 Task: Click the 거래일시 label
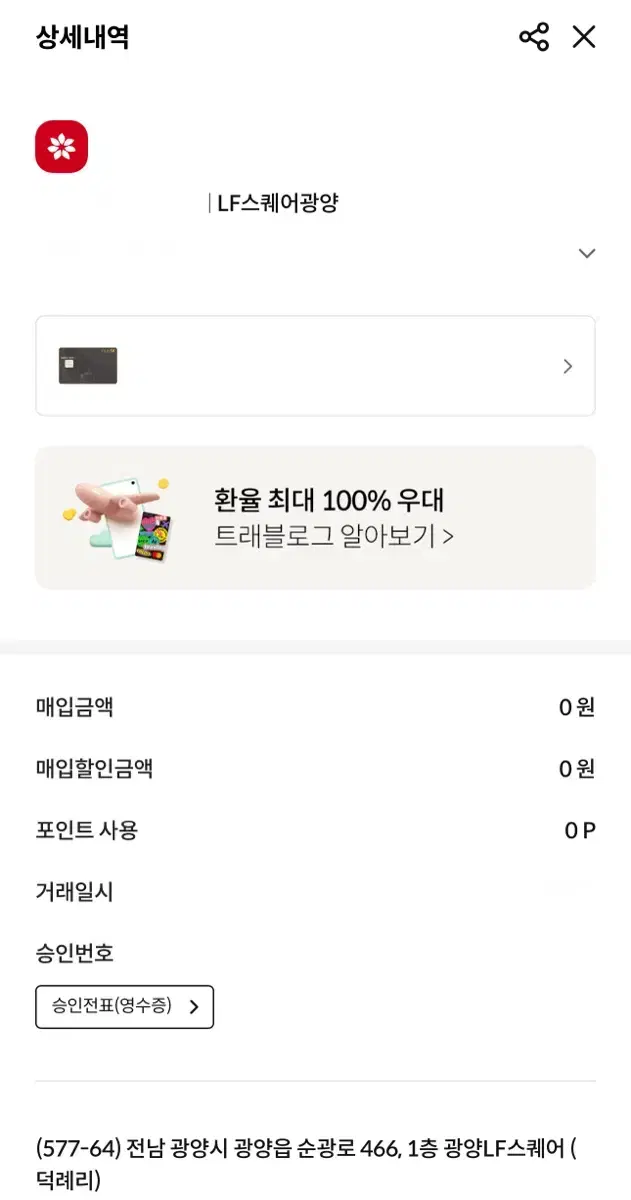pos(74,892)
